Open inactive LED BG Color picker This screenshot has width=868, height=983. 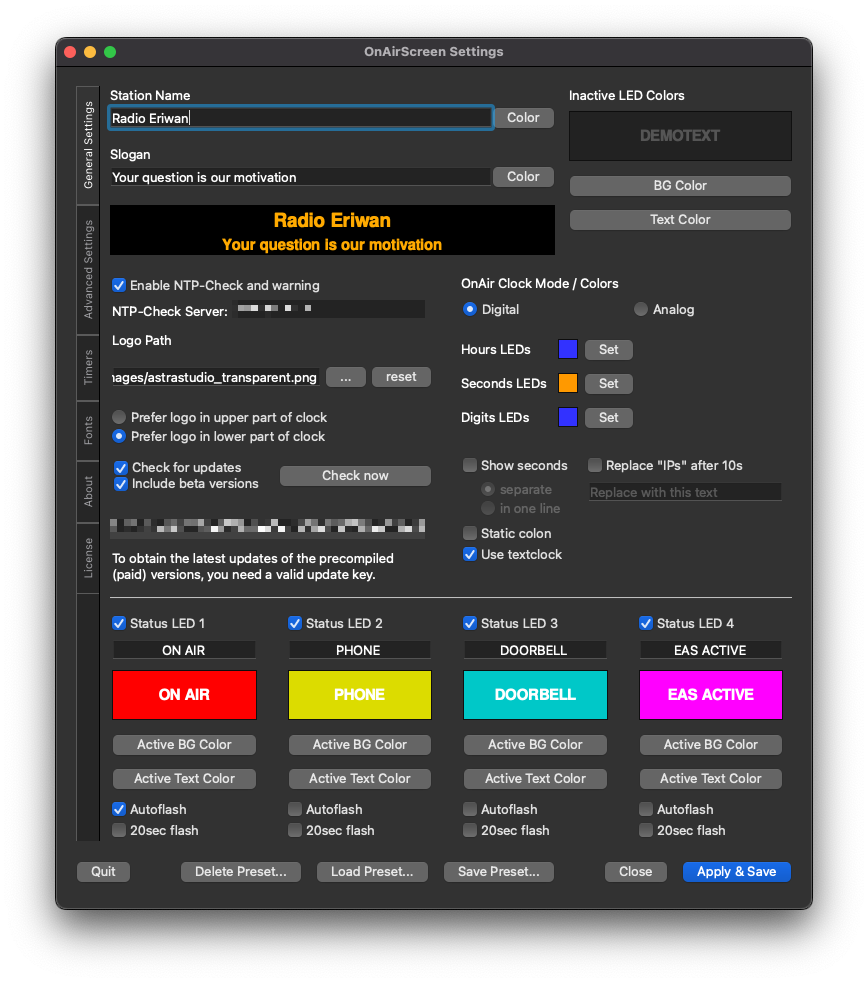coord(680,186)
